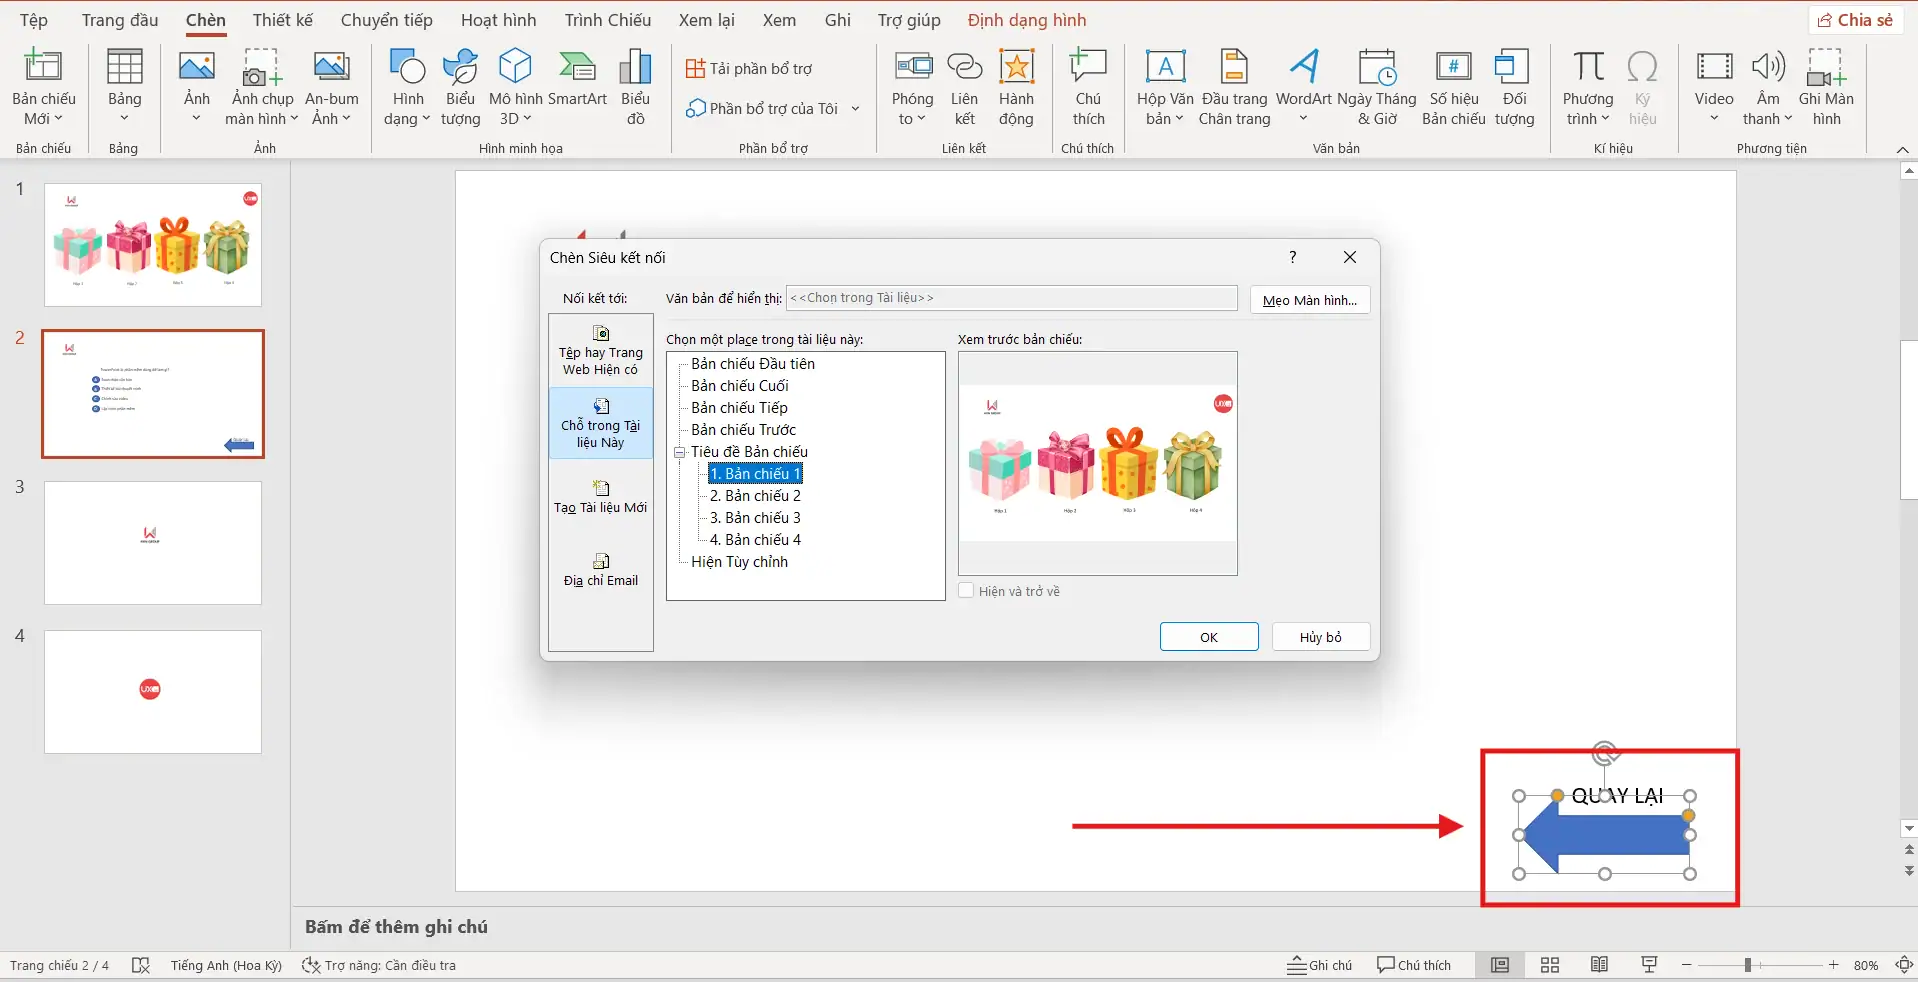1918x982 pixels.
Task: Select Địa chỉ Email link type
Action: click(x=600, y=570)
